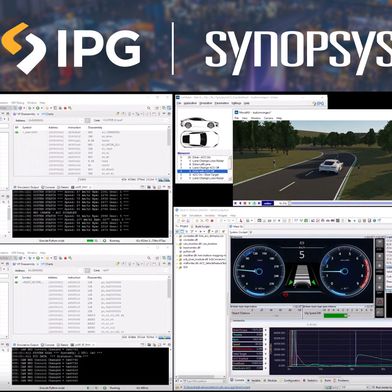The height and width of the screenshot is (392, 392).
Task: Click the Address input field in the bottom-left disassembly view
Action: point(54,270)
